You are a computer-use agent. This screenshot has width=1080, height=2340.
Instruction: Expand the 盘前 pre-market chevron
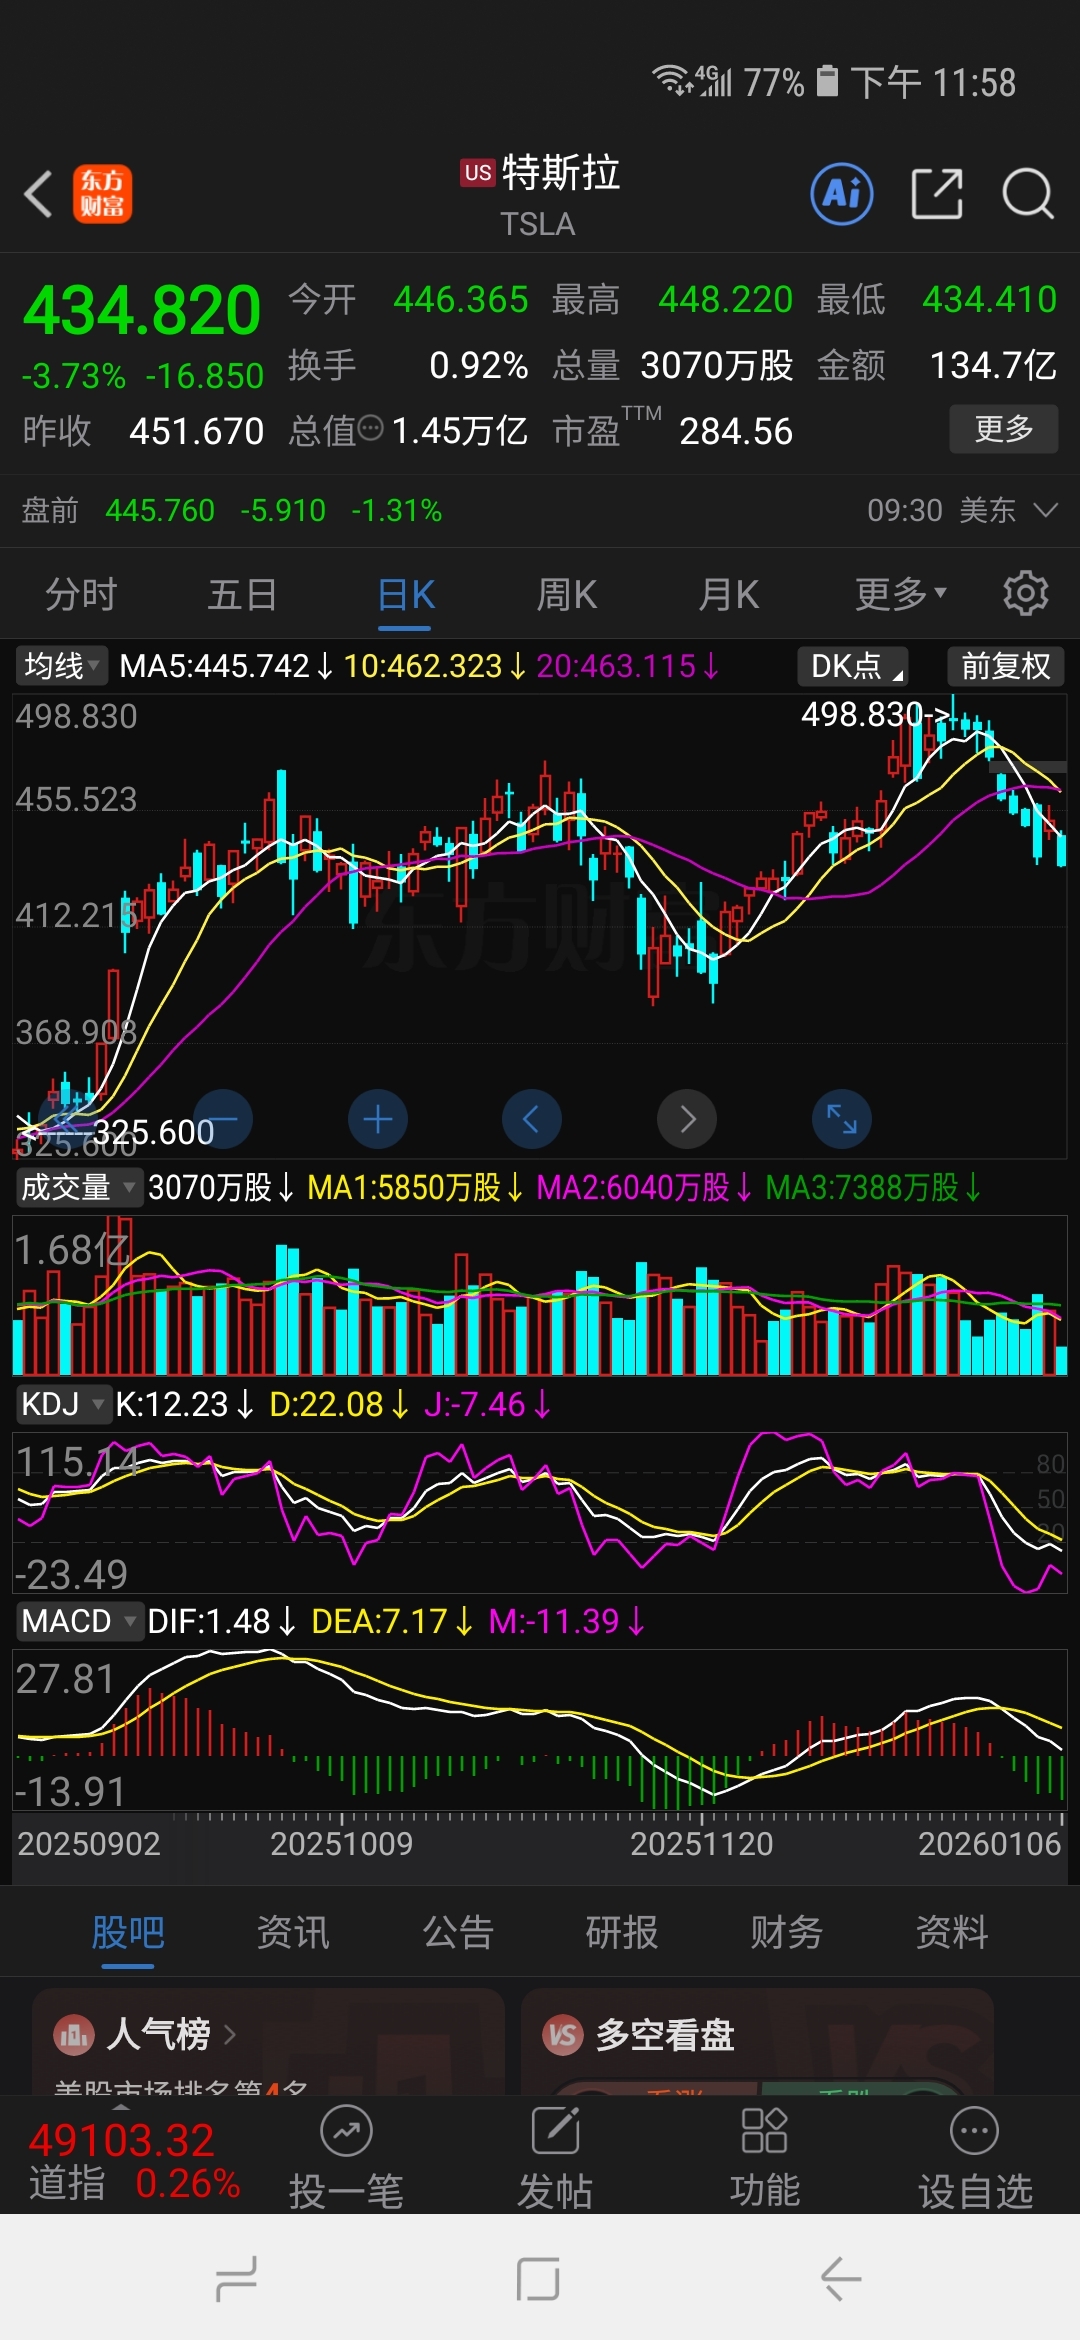coord(1046,510)
